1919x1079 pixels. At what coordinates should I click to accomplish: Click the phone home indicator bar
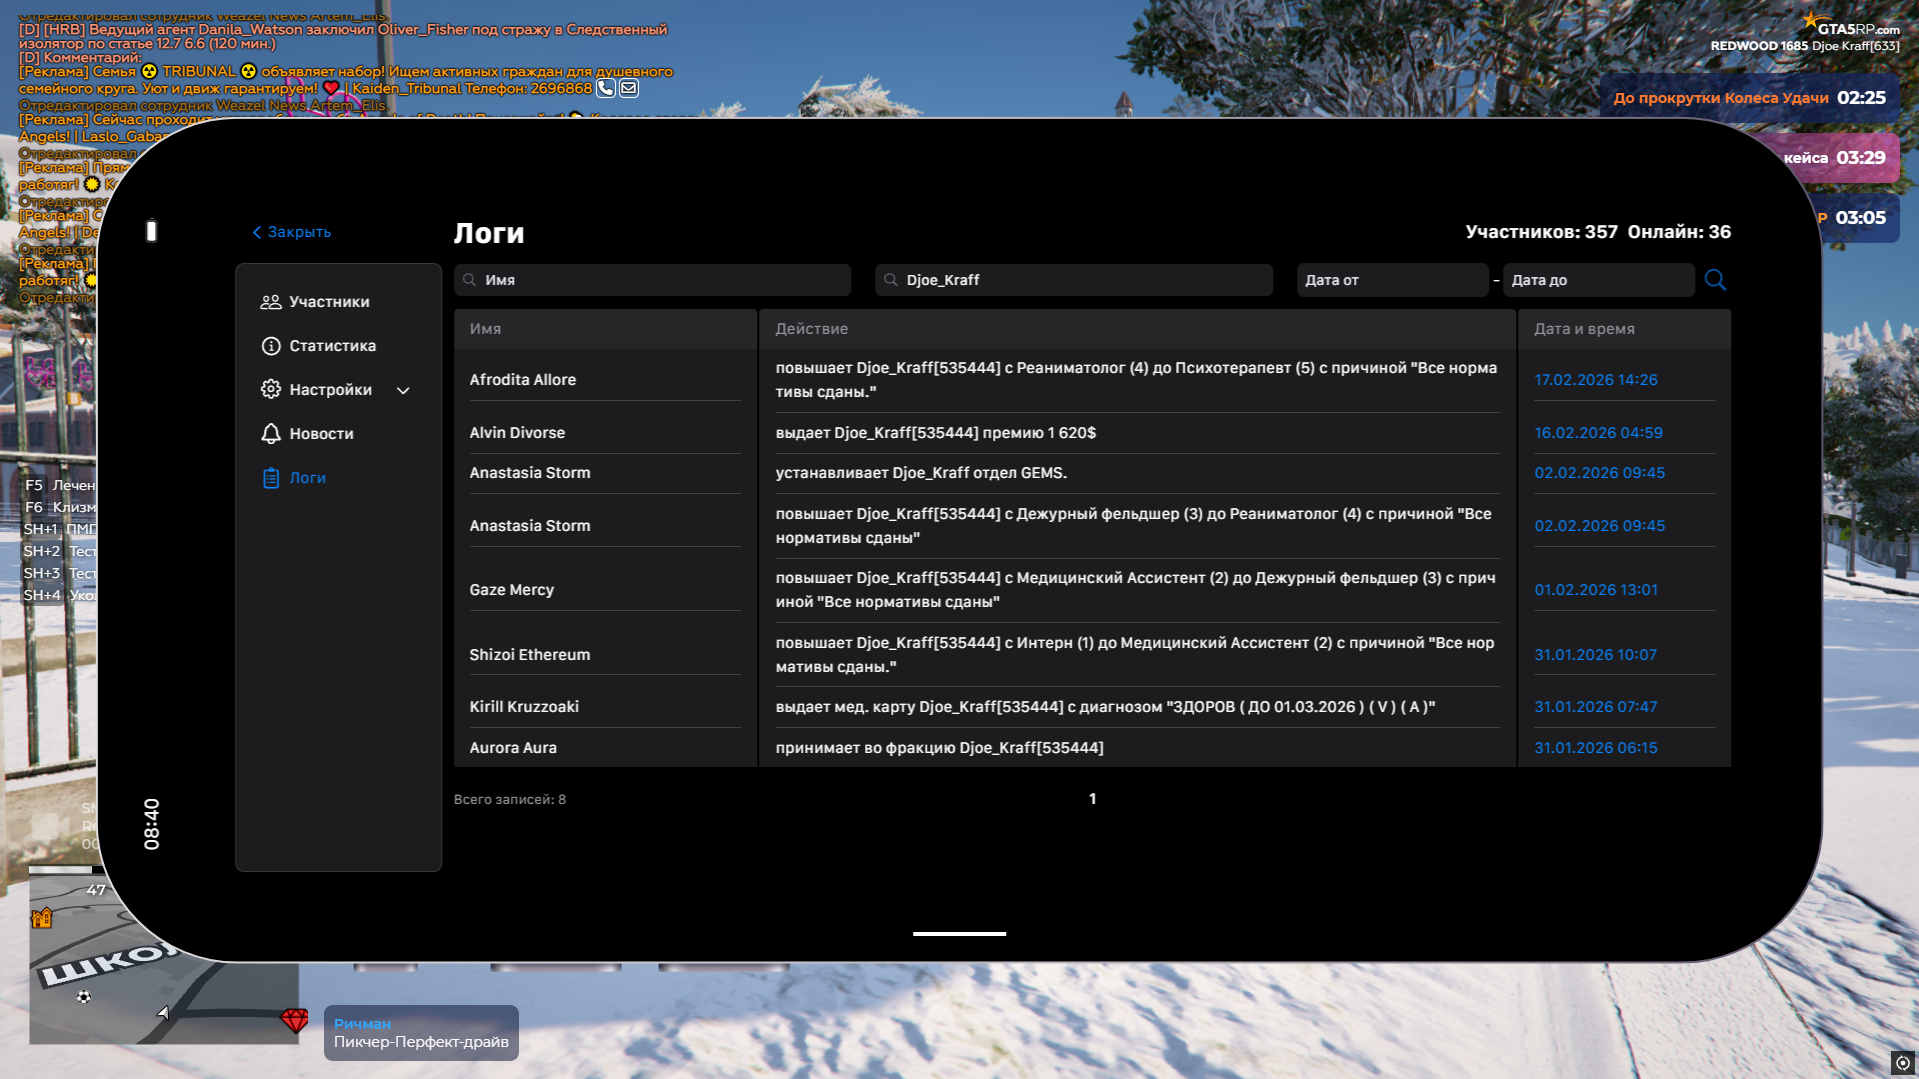(x=959, y=934)
